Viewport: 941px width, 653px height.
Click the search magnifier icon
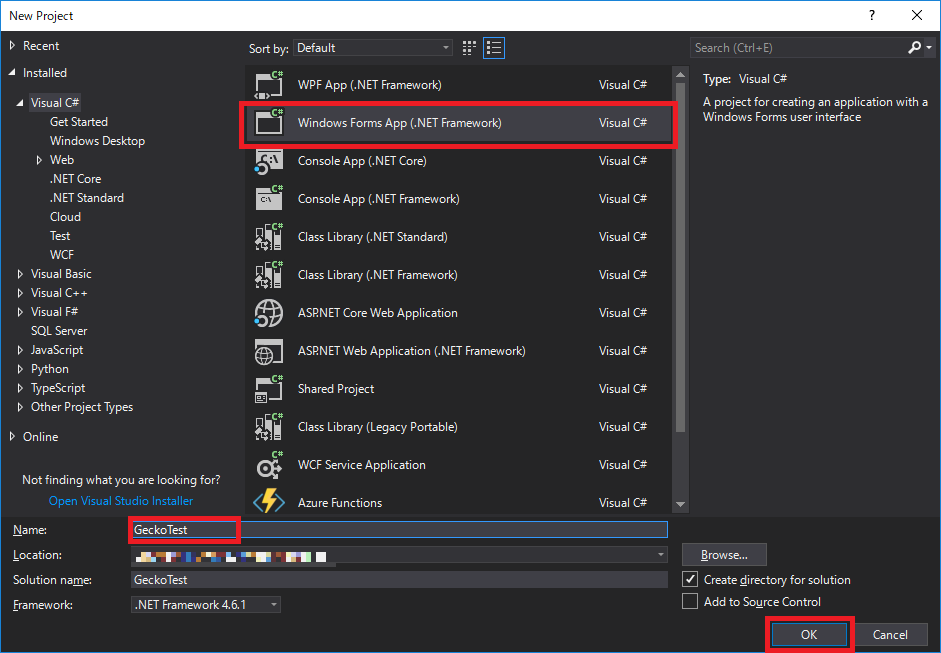[x=915, y=47]
